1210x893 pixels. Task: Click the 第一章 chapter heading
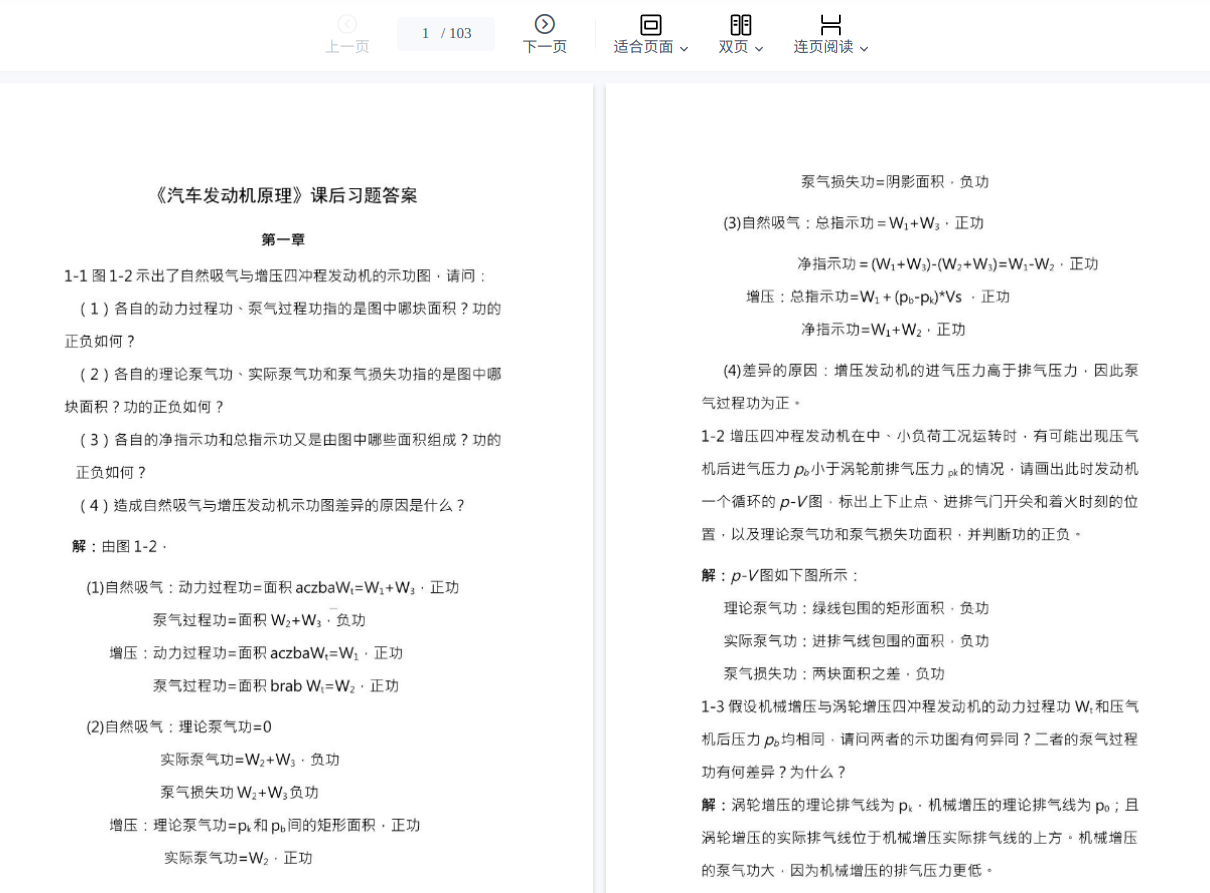[283, 240]
